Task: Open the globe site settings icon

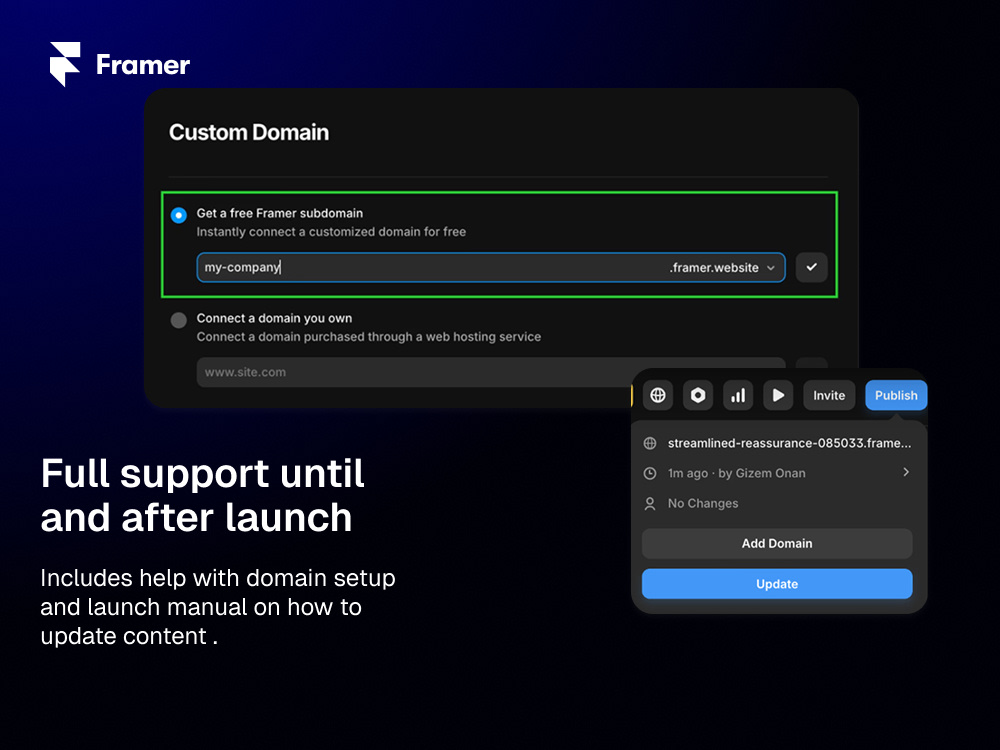Action: 658,395
